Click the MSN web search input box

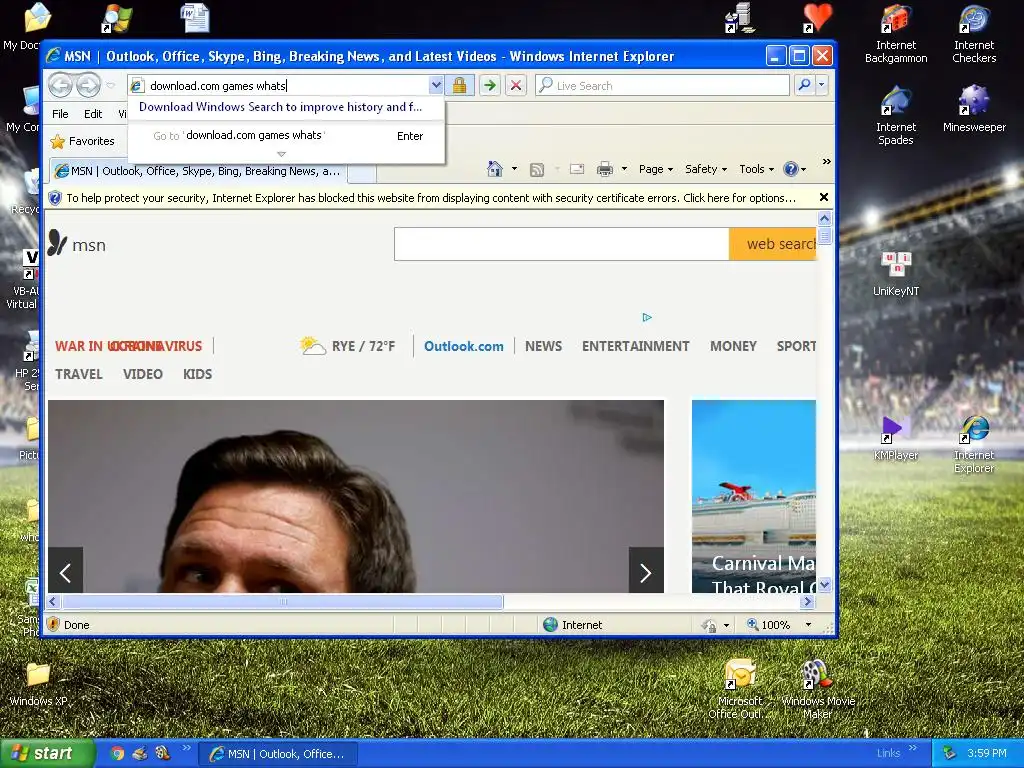tap(562, 244)
